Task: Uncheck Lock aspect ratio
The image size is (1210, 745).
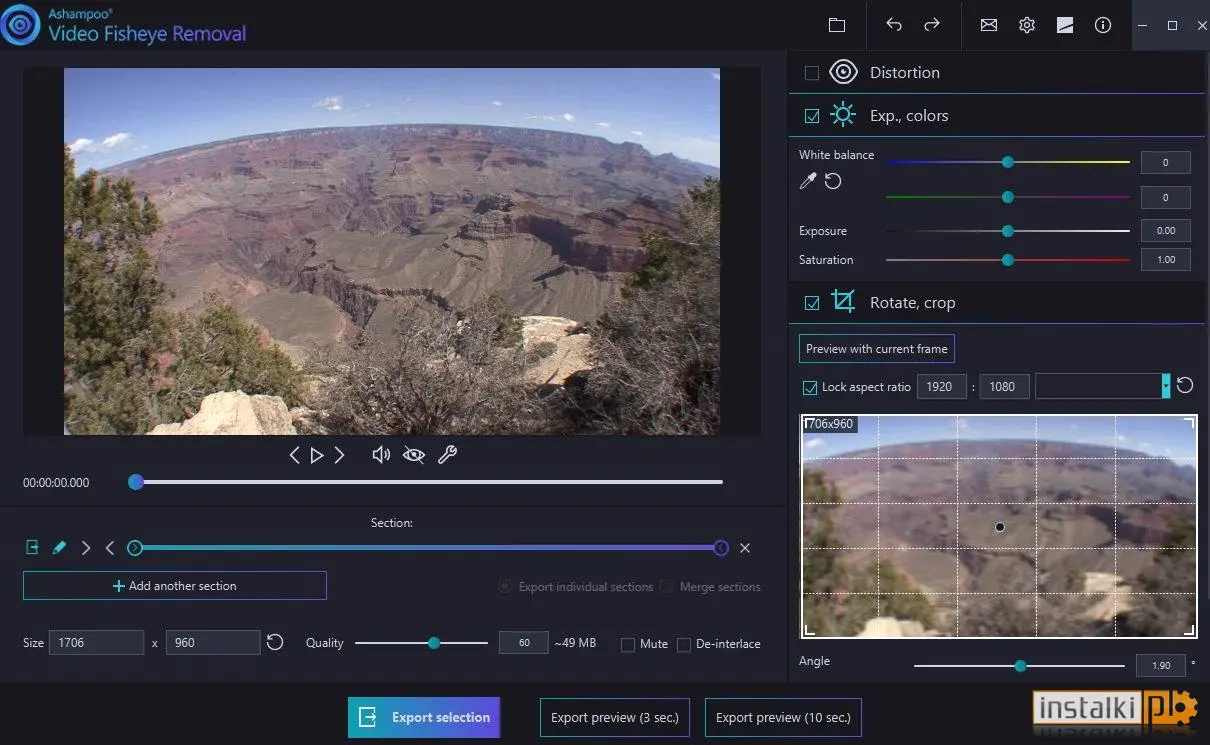Action: point(810,387)
